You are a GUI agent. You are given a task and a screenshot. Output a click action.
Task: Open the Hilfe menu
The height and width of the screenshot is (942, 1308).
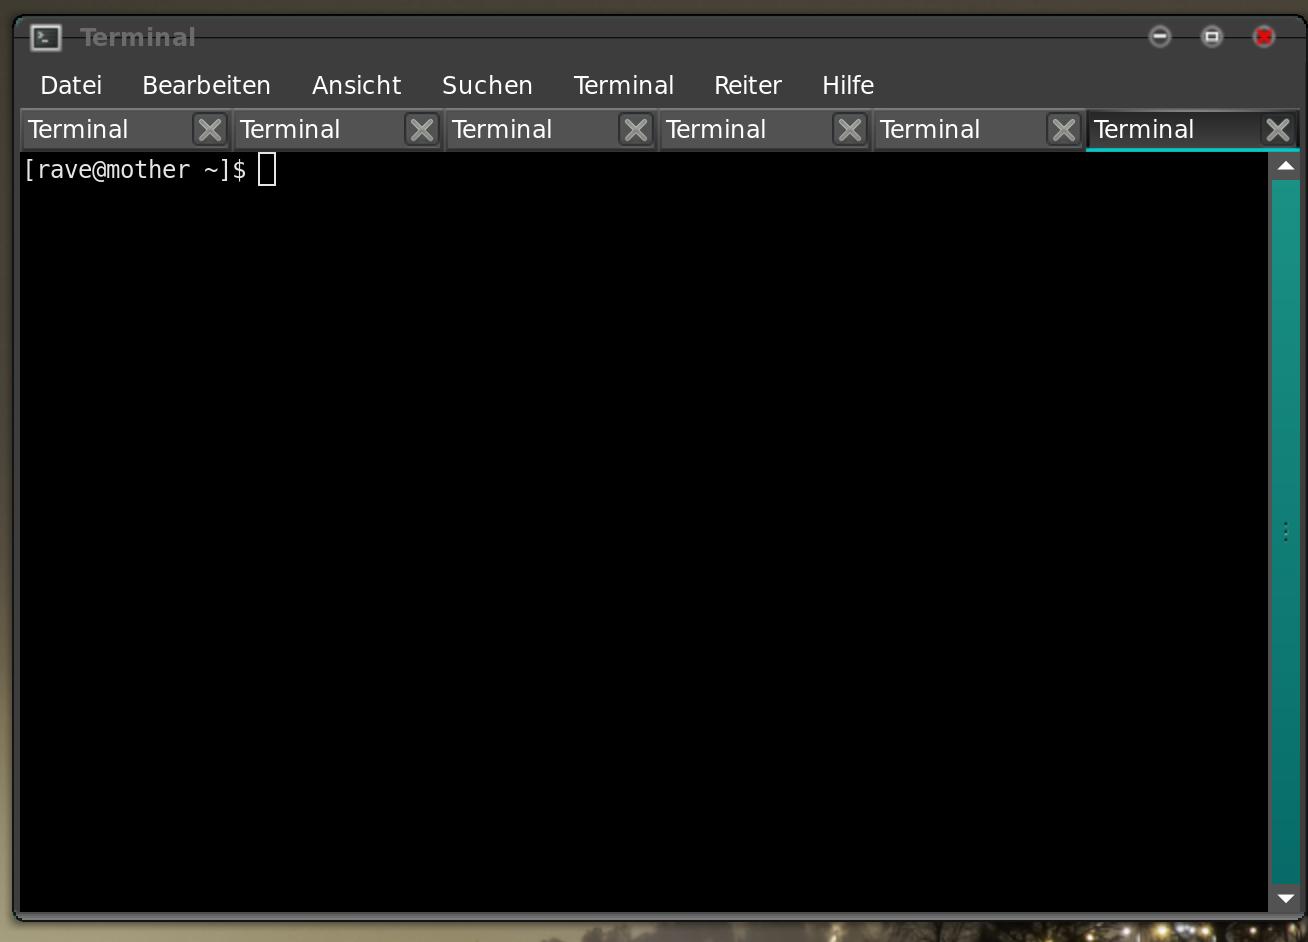(x=848, y=85)
